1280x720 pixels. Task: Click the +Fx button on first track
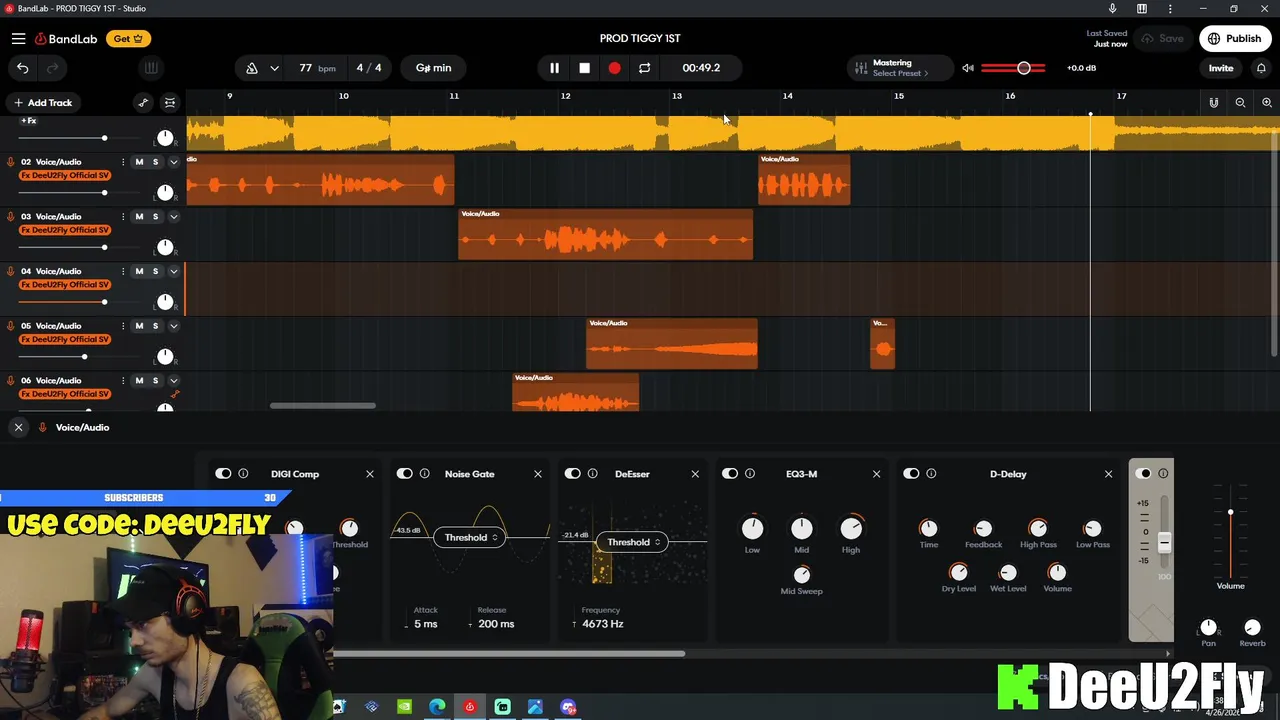coord(28,121)
